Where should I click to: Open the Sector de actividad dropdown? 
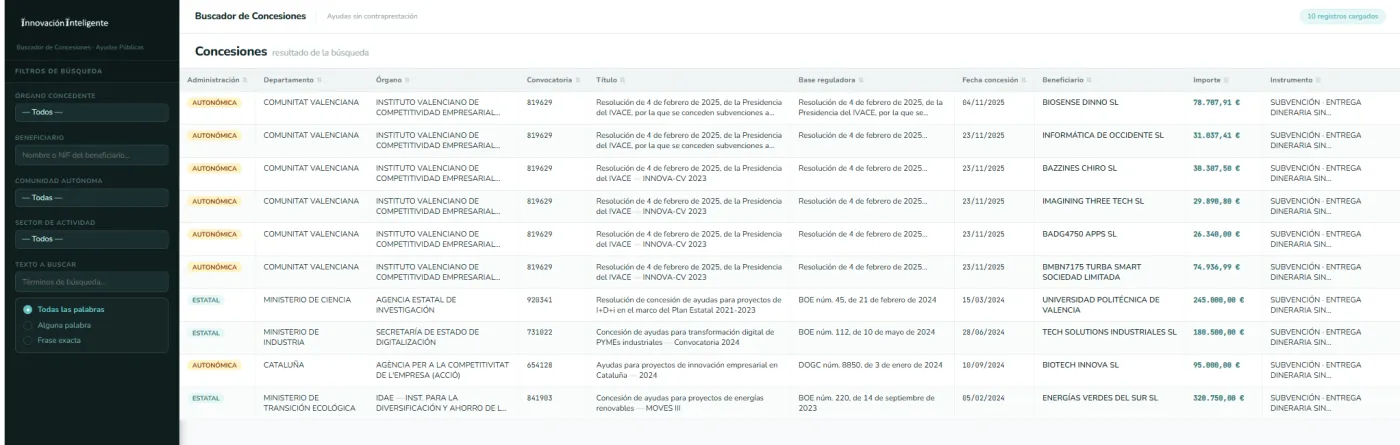90,240
